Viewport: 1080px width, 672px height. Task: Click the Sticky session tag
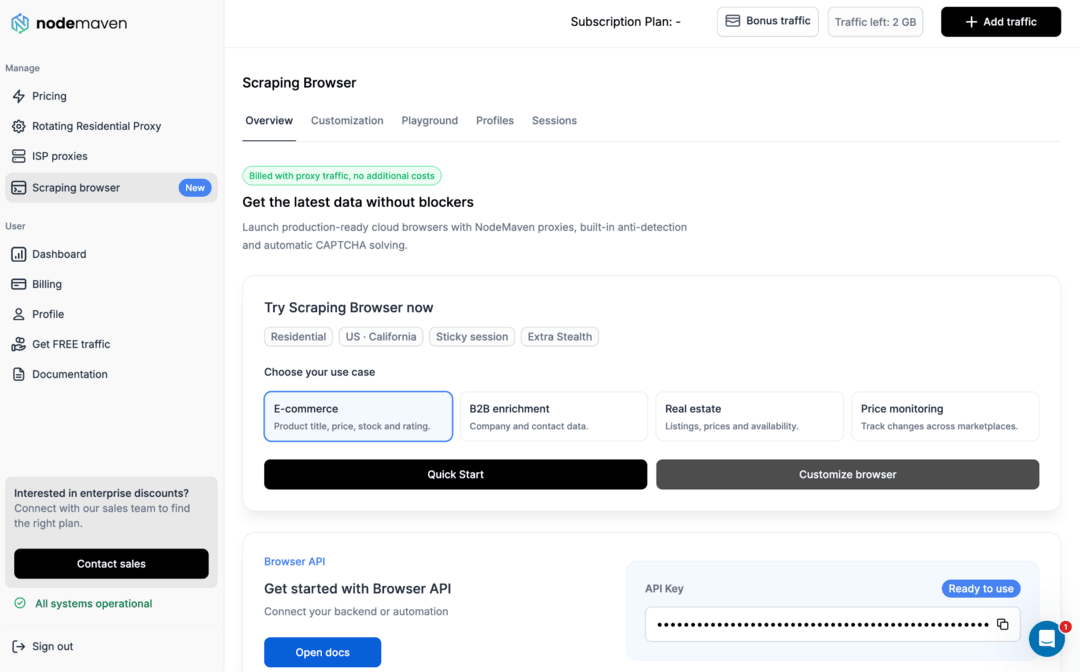472,337
